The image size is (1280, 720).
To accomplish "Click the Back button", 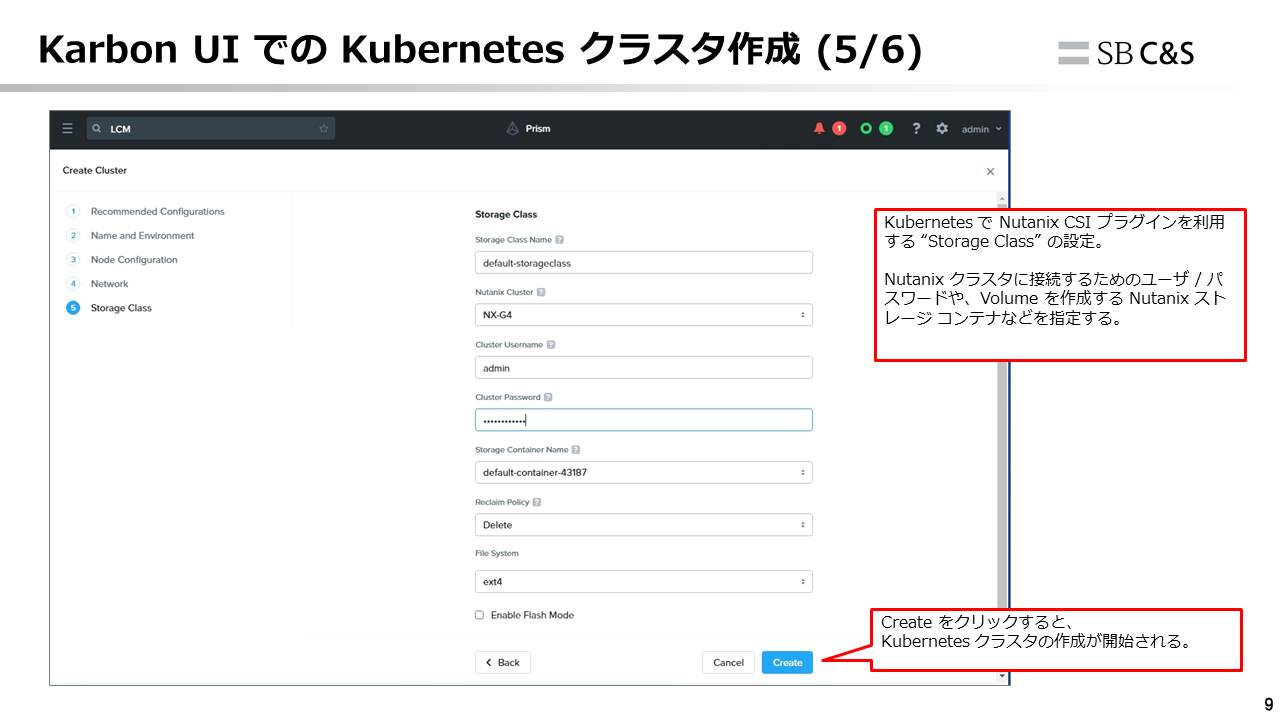I will (x=503, y=662).
